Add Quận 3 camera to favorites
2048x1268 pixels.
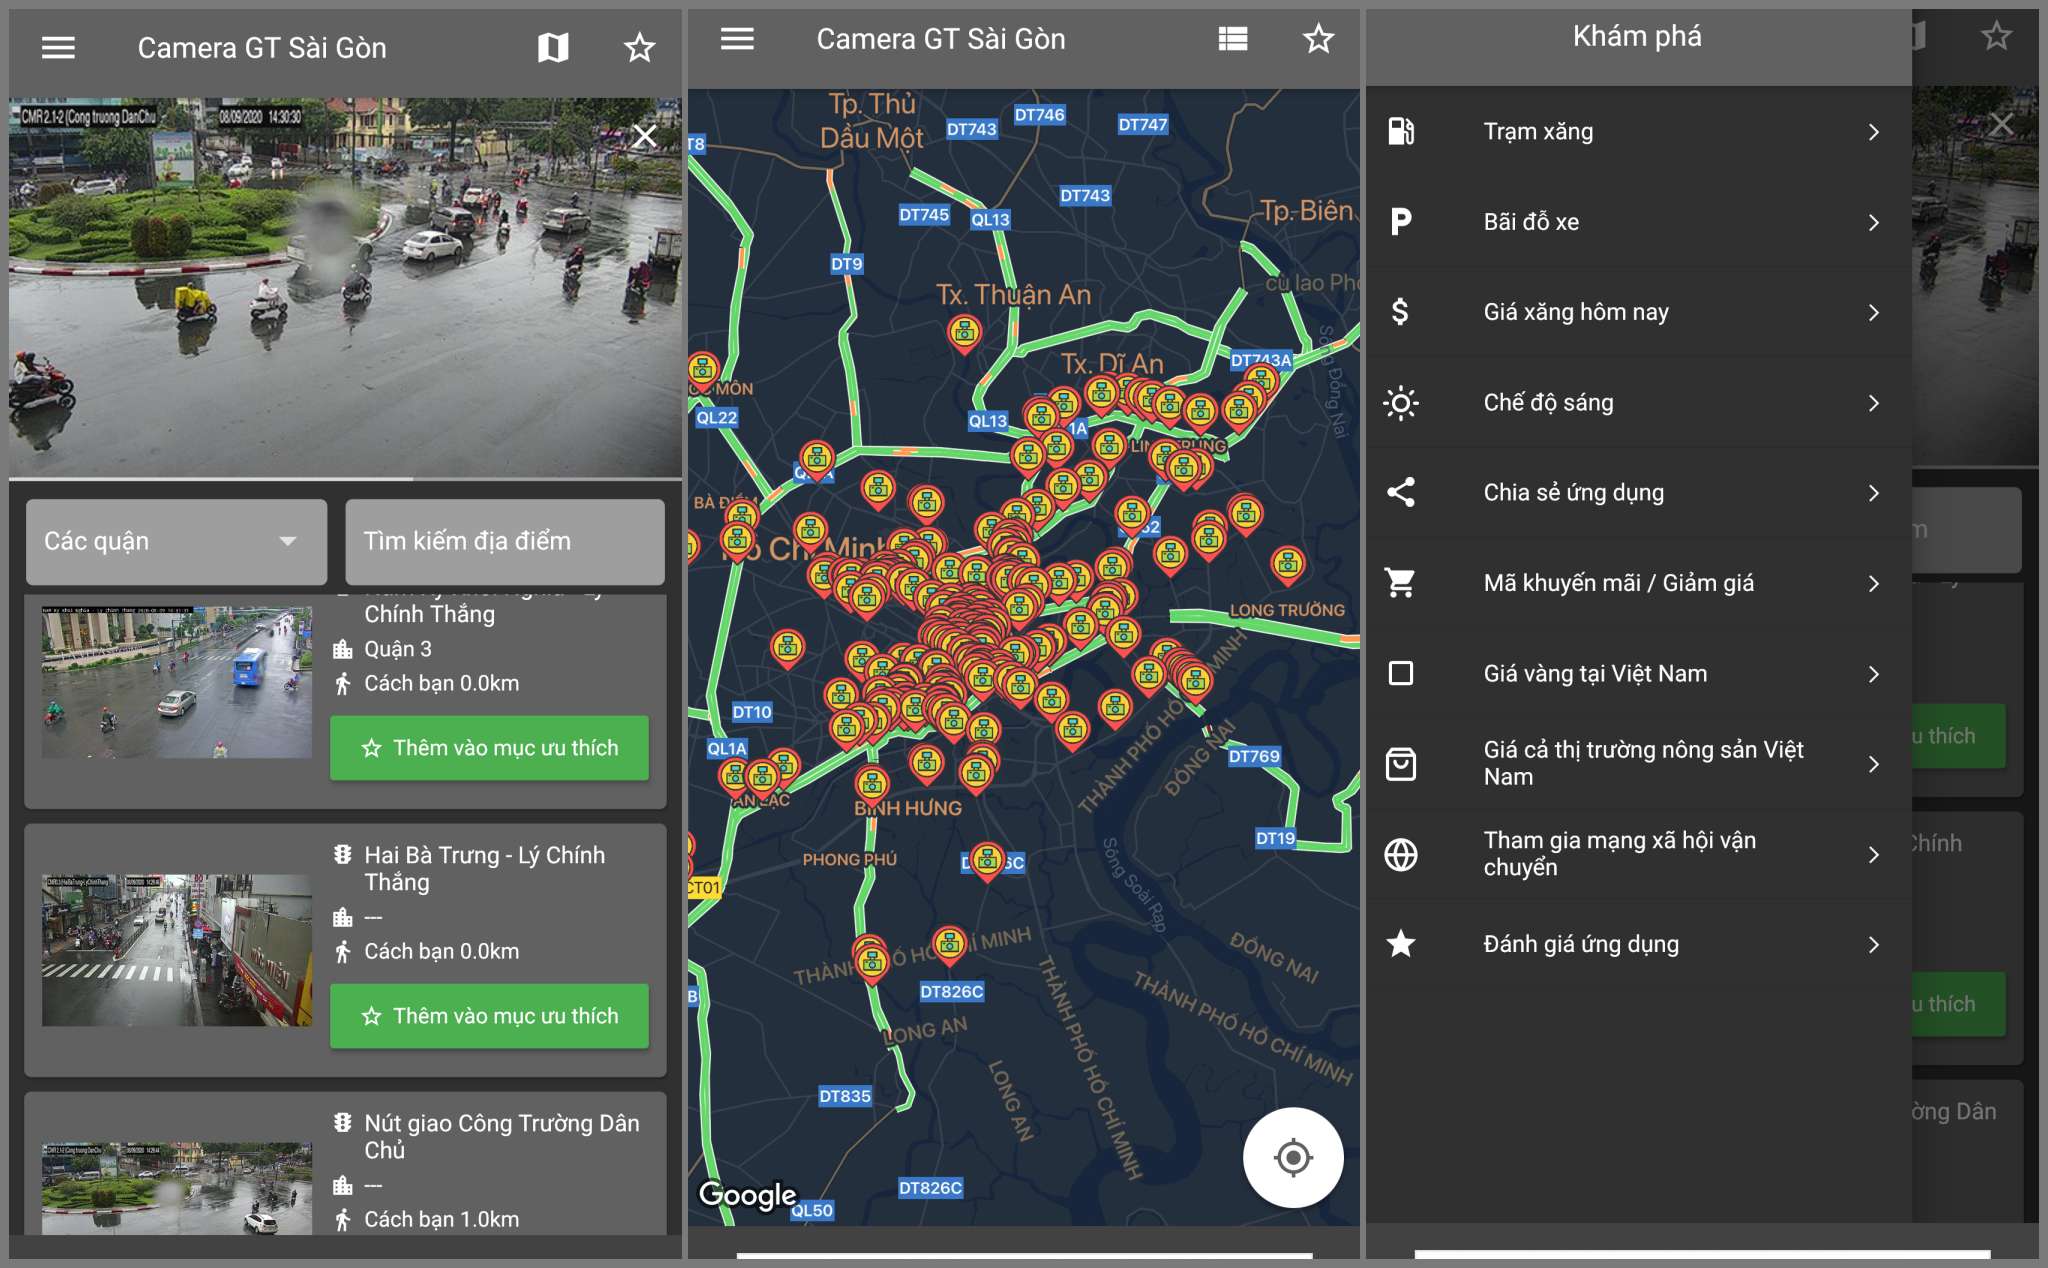point(489,748)
